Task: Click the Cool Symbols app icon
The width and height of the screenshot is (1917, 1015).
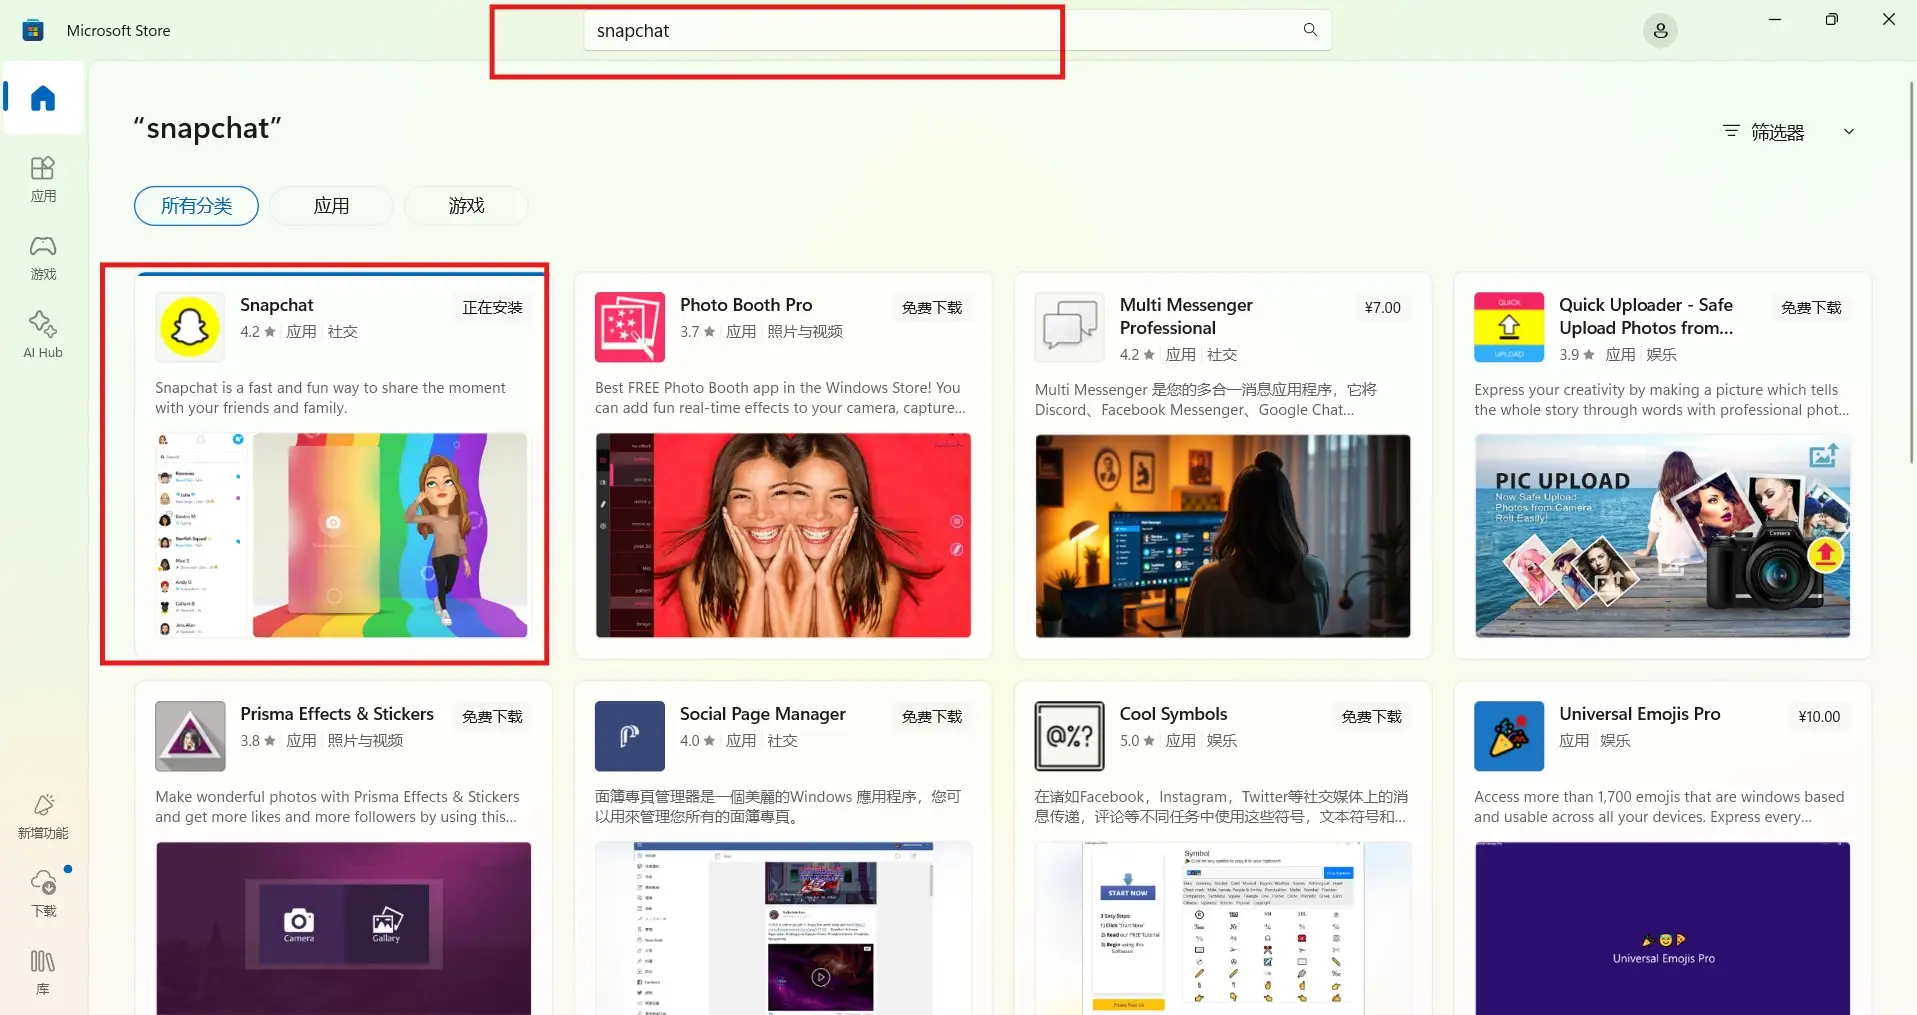Action: (x=1070, y=736)
